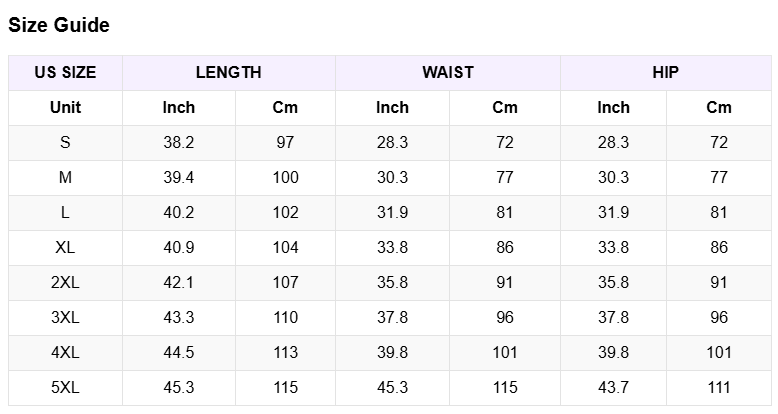The image size is (778, 414).
Task: Click the M size row label
Action: pyautogui.click(x=65, y=177)
